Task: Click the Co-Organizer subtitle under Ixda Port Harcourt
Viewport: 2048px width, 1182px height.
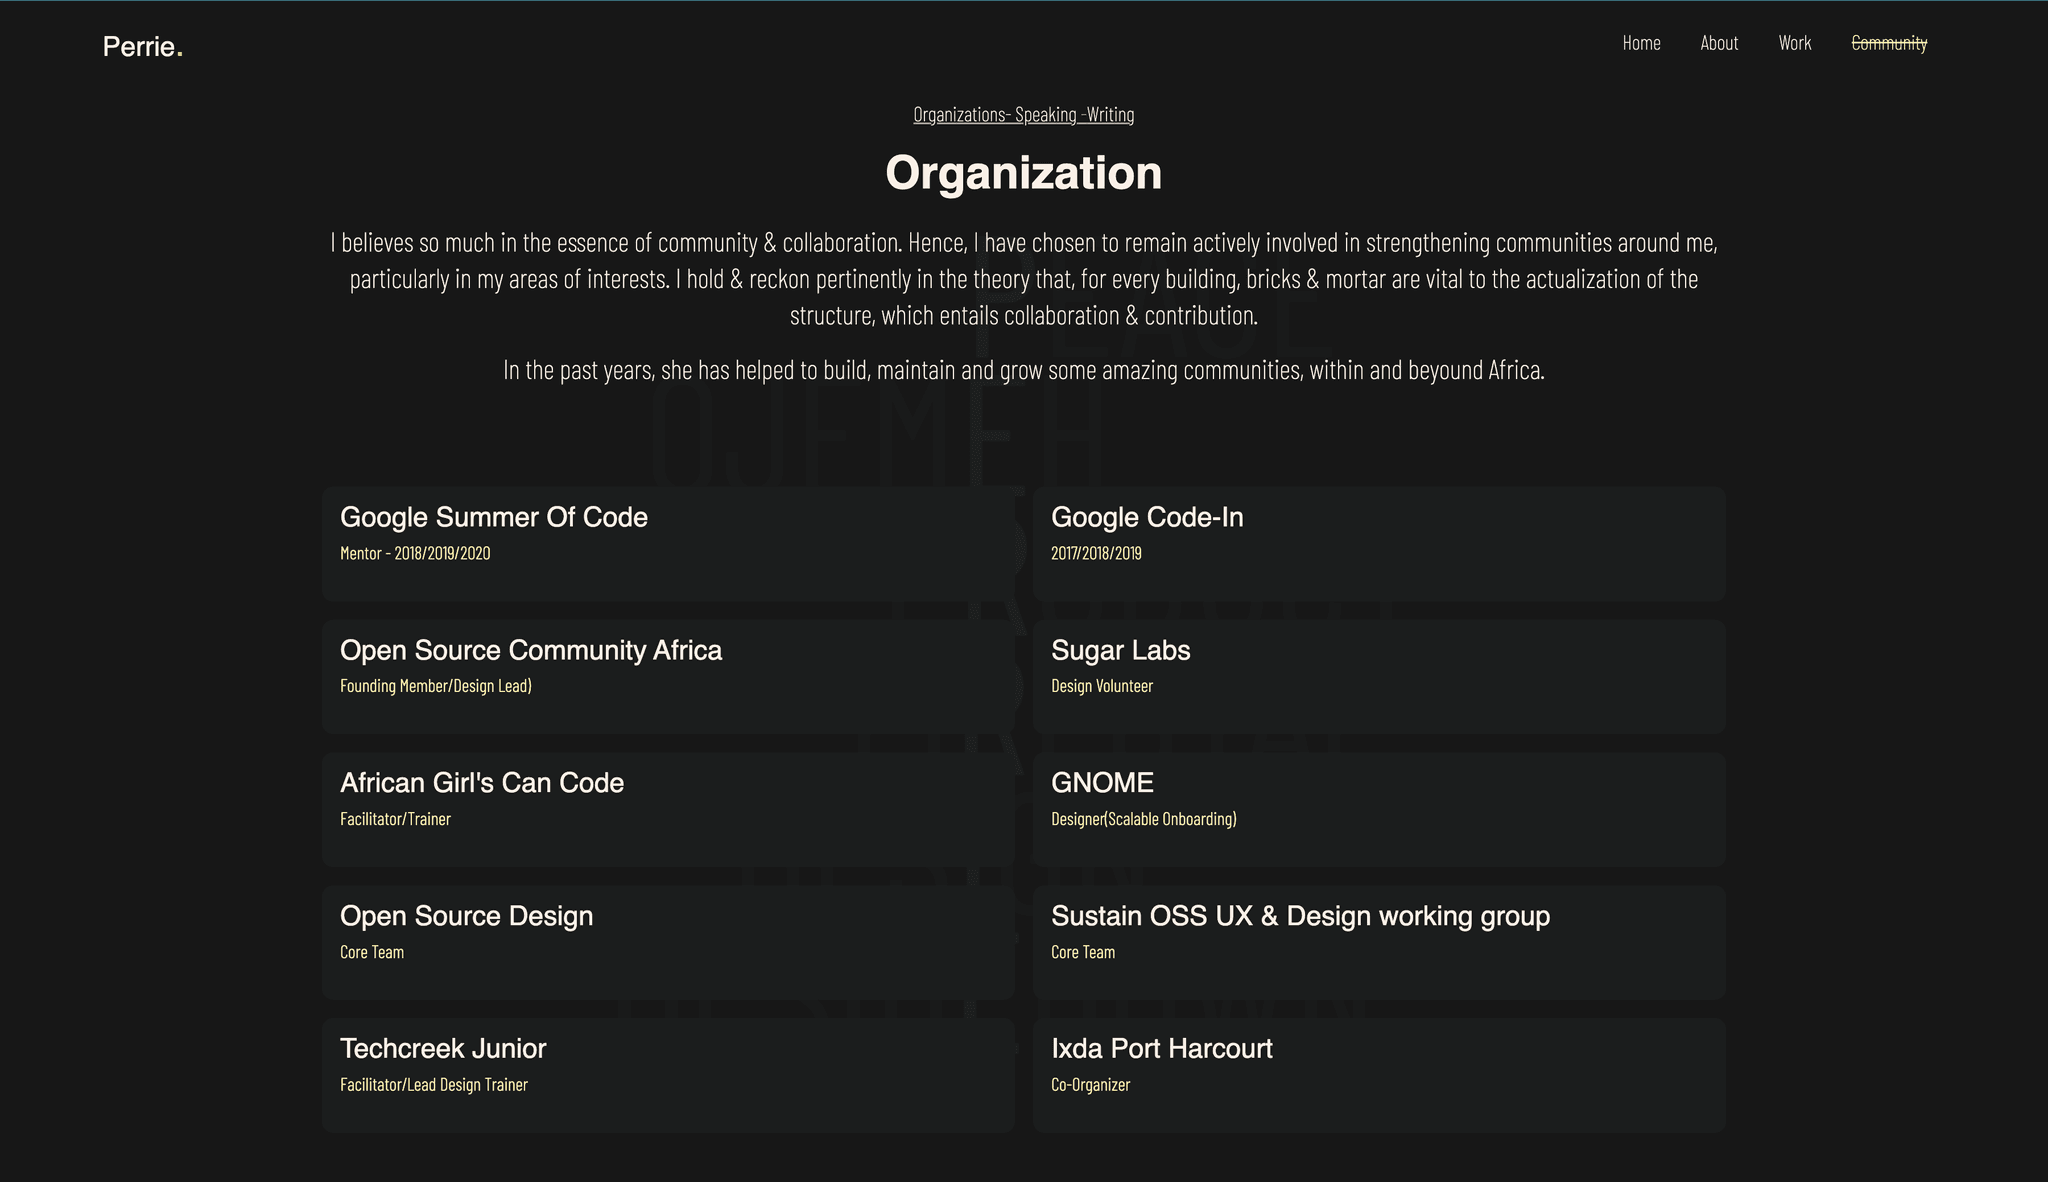Action: point(1089,1084)
